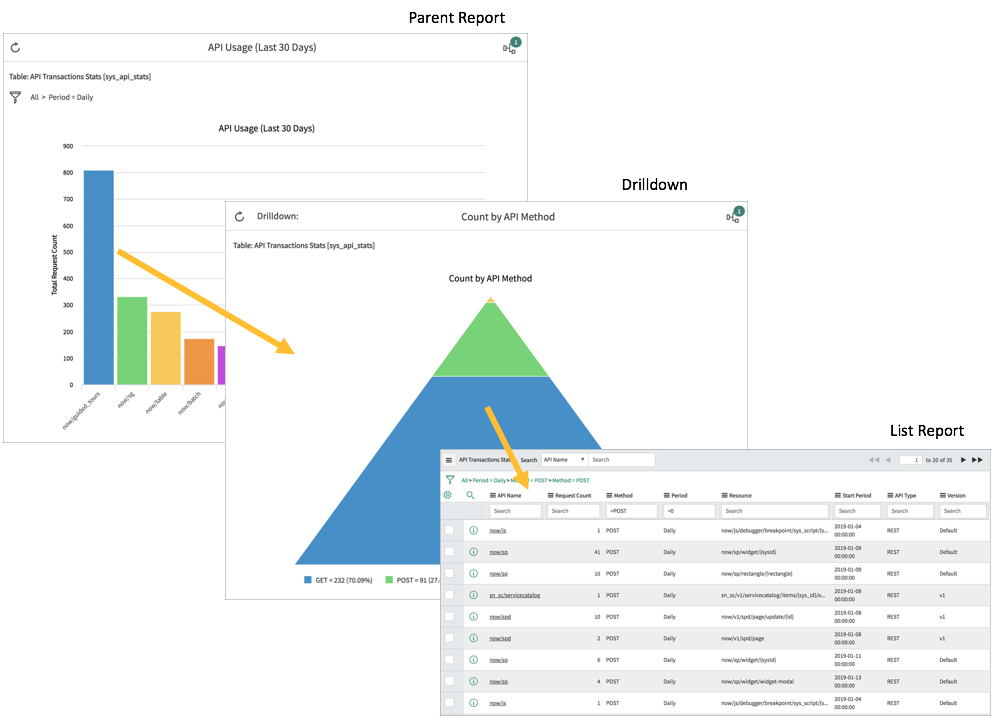
Task: Click the info icon on the now/sp row
Action: [x=473, y=551]
